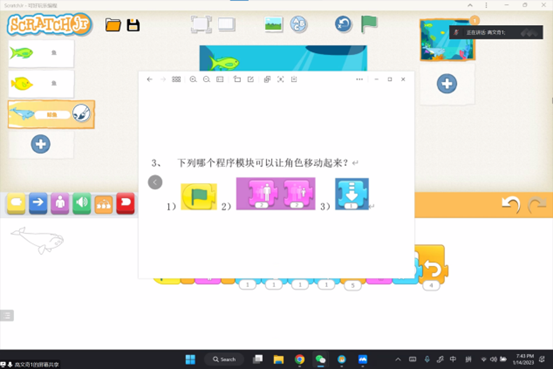
Task: Select the green sound blocks category
Action: [82, 203]
